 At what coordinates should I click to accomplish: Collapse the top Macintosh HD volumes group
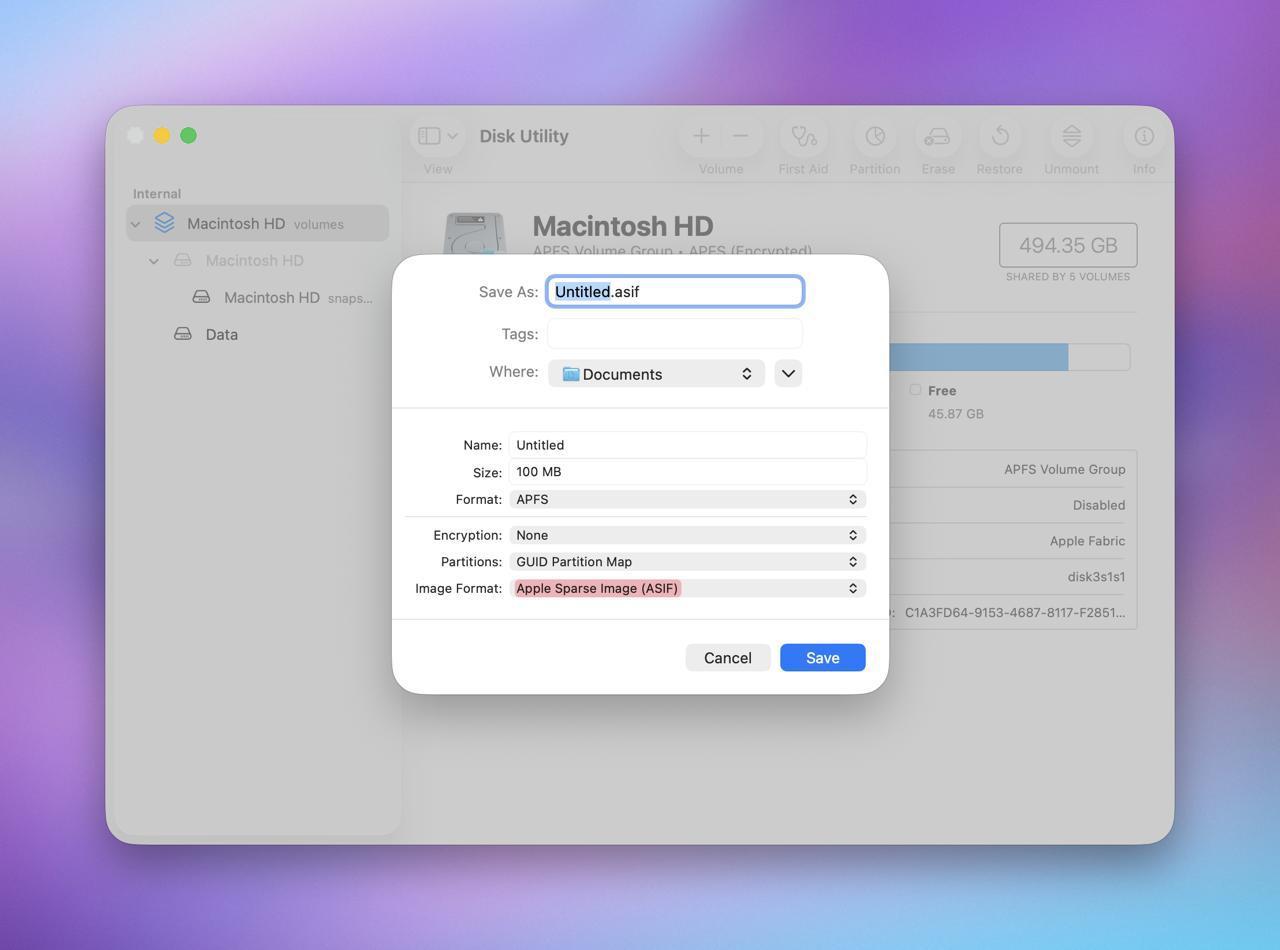(x=136, y=224)
